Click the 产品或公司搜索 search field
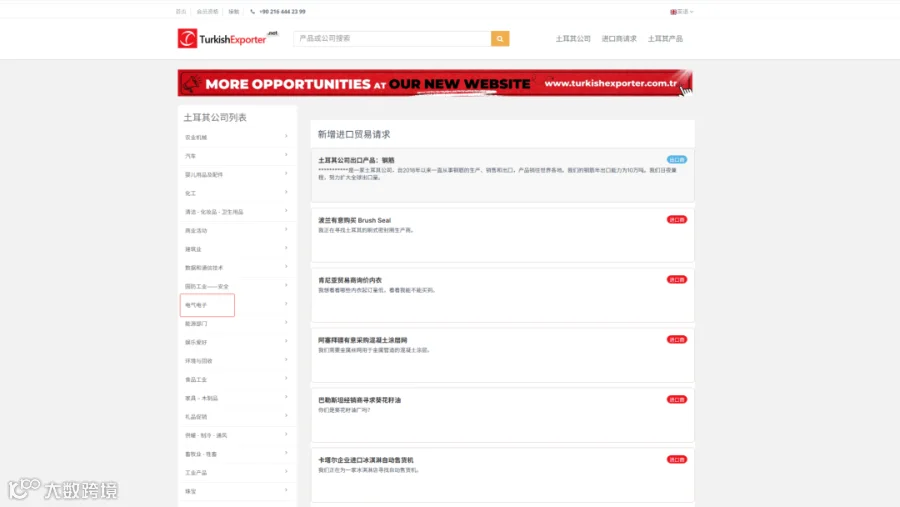Screen dimensions: 900x507 [x=392, y=38]
